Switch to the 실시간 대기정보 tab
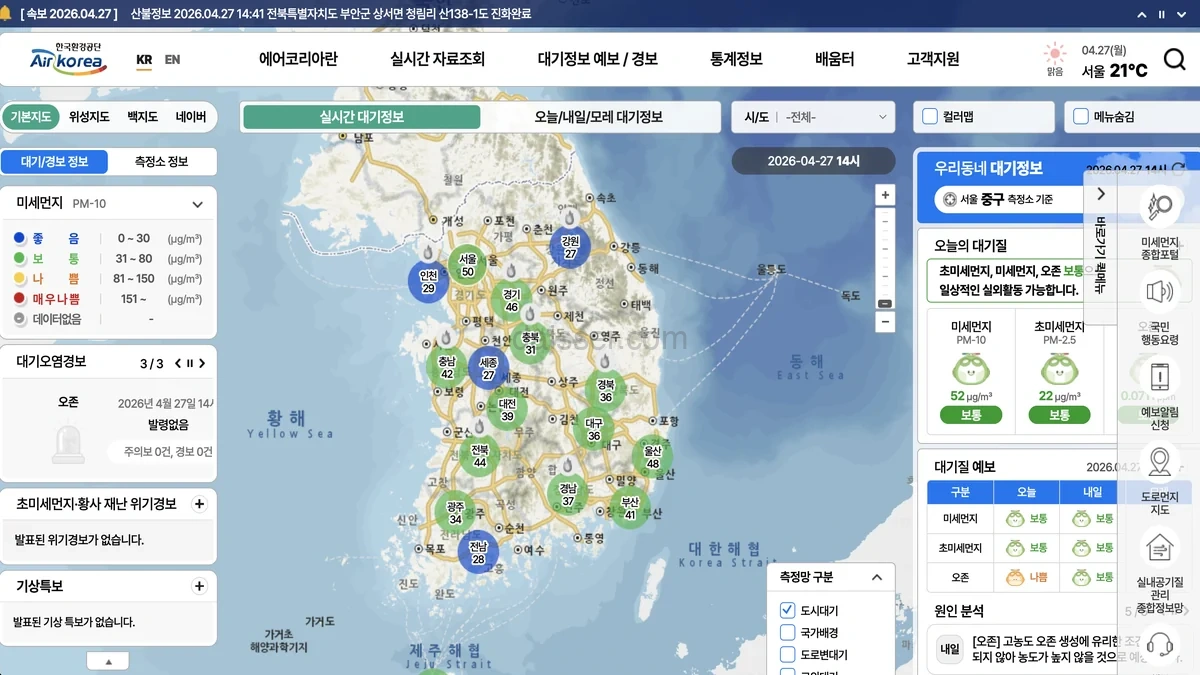Screen dimensions: 1200x675 point(362,117)
